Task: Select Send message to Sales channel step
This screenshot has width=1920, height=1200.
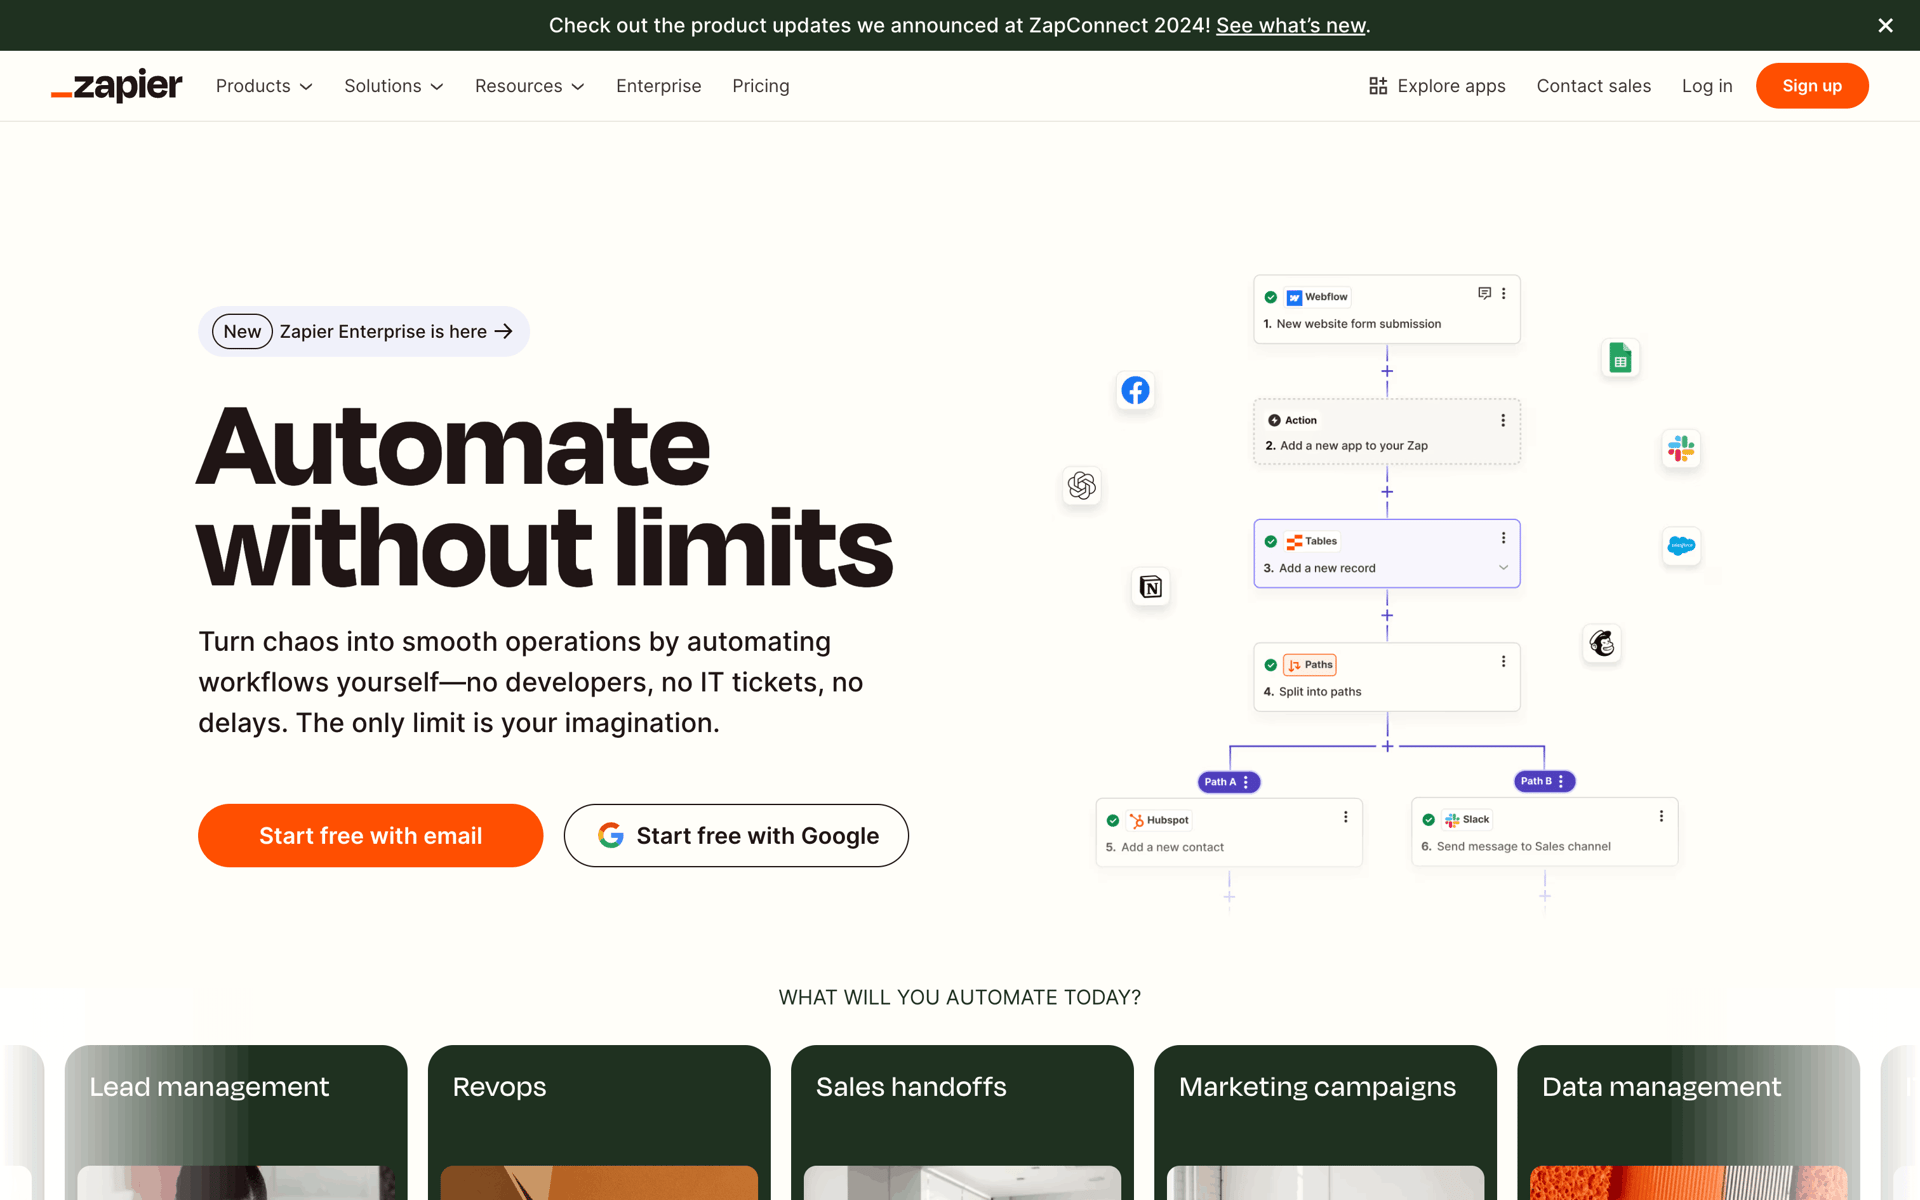Action: tap(1545, 832)
